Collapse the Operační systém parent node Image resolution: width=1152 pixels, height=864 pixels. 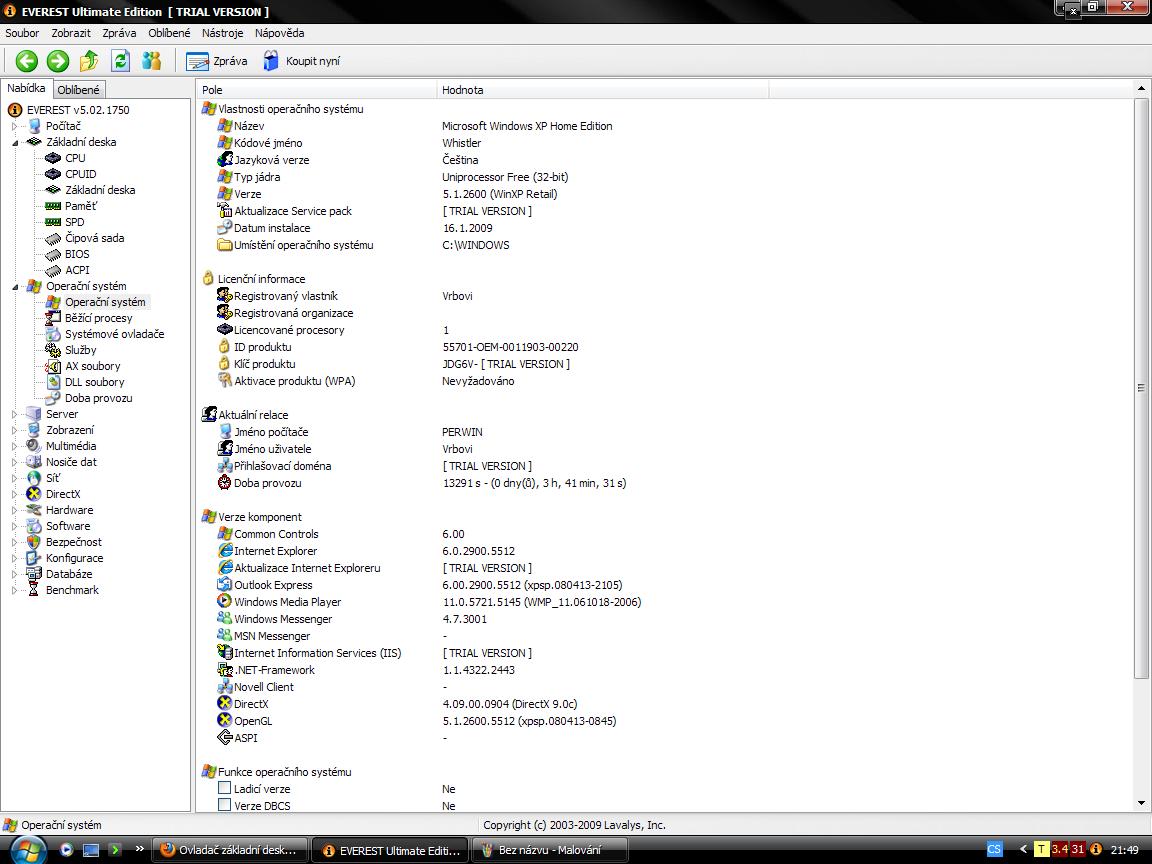(15, 287)
